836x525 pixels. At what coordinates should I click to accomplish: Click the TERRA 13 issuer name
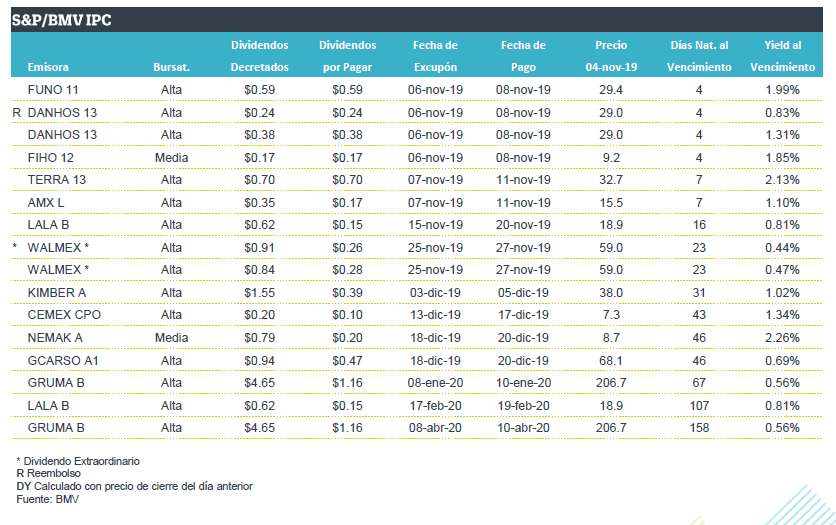(57, 180)
